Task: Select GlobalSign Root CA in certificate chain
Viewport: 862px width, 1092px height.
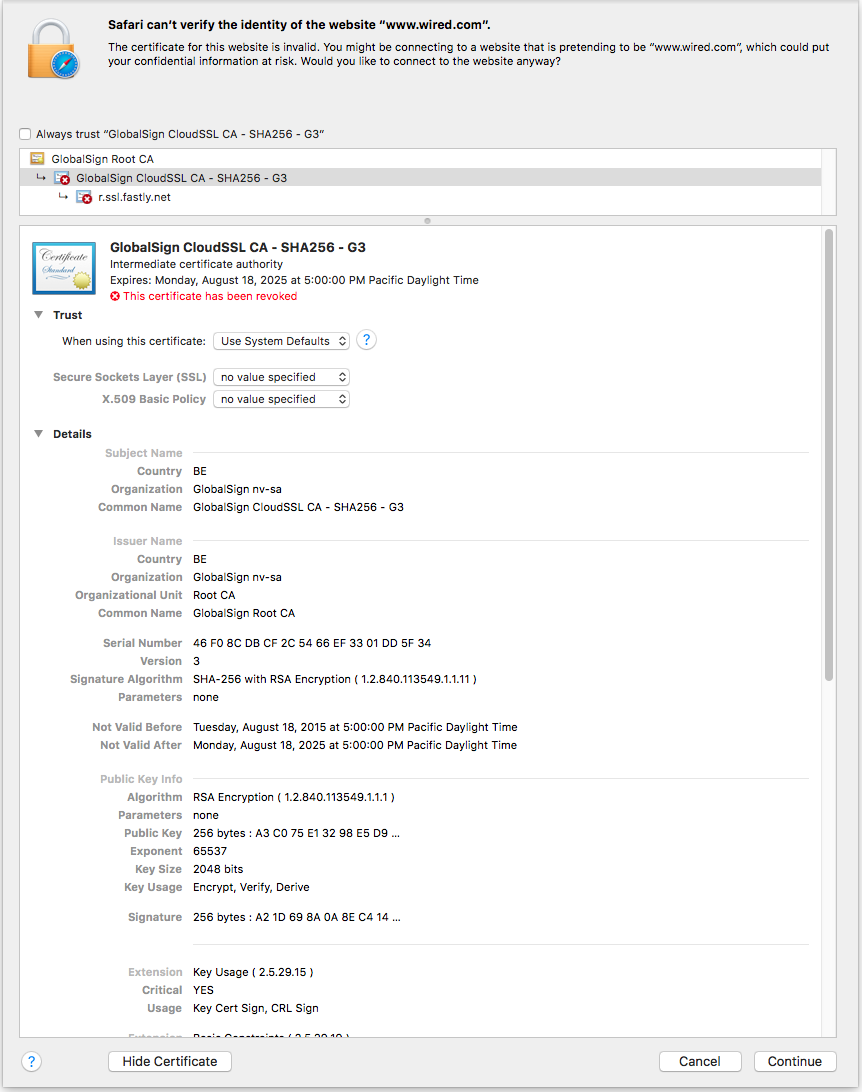Action: coord(421,159)
